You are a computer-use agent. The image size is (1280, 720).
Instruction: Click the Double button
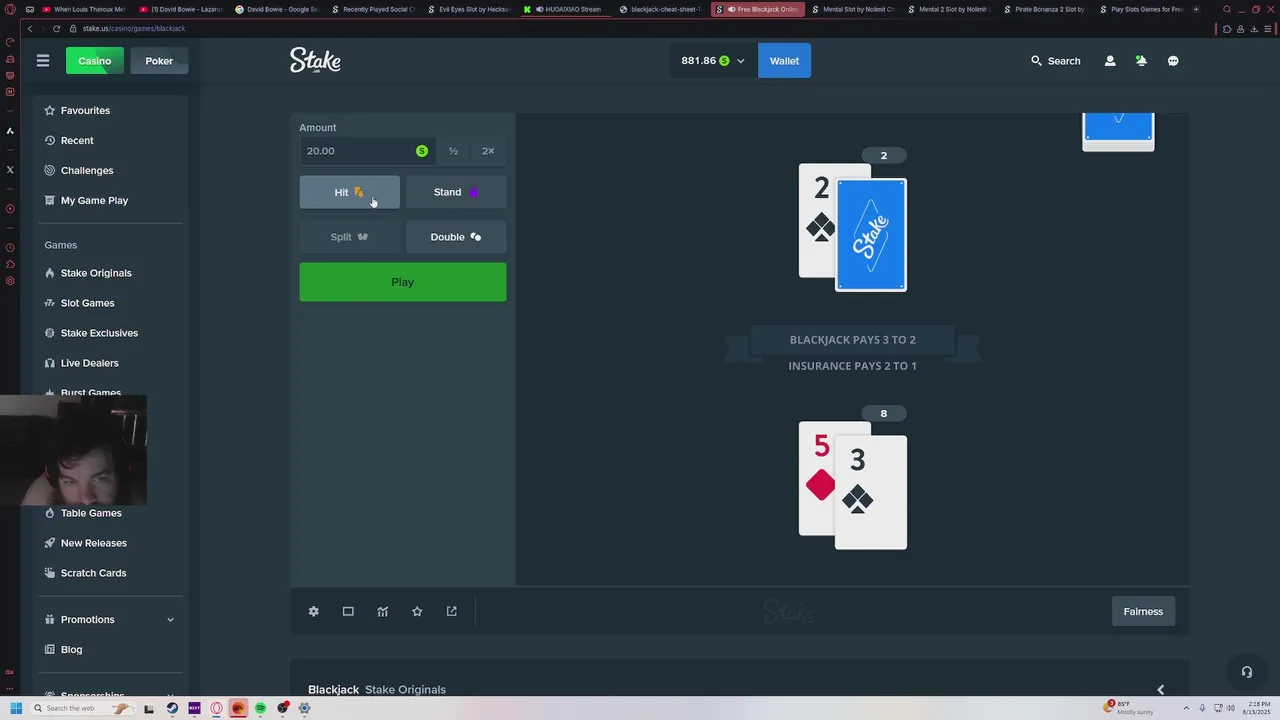[456, 237]
